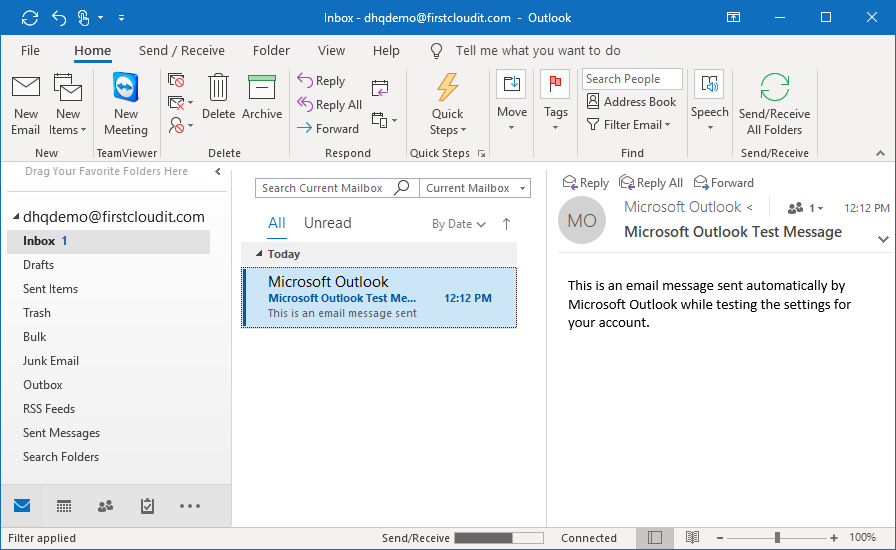Click Reply All in the reading pane
The image size is (896, 550).
click(x=651, y=183)
